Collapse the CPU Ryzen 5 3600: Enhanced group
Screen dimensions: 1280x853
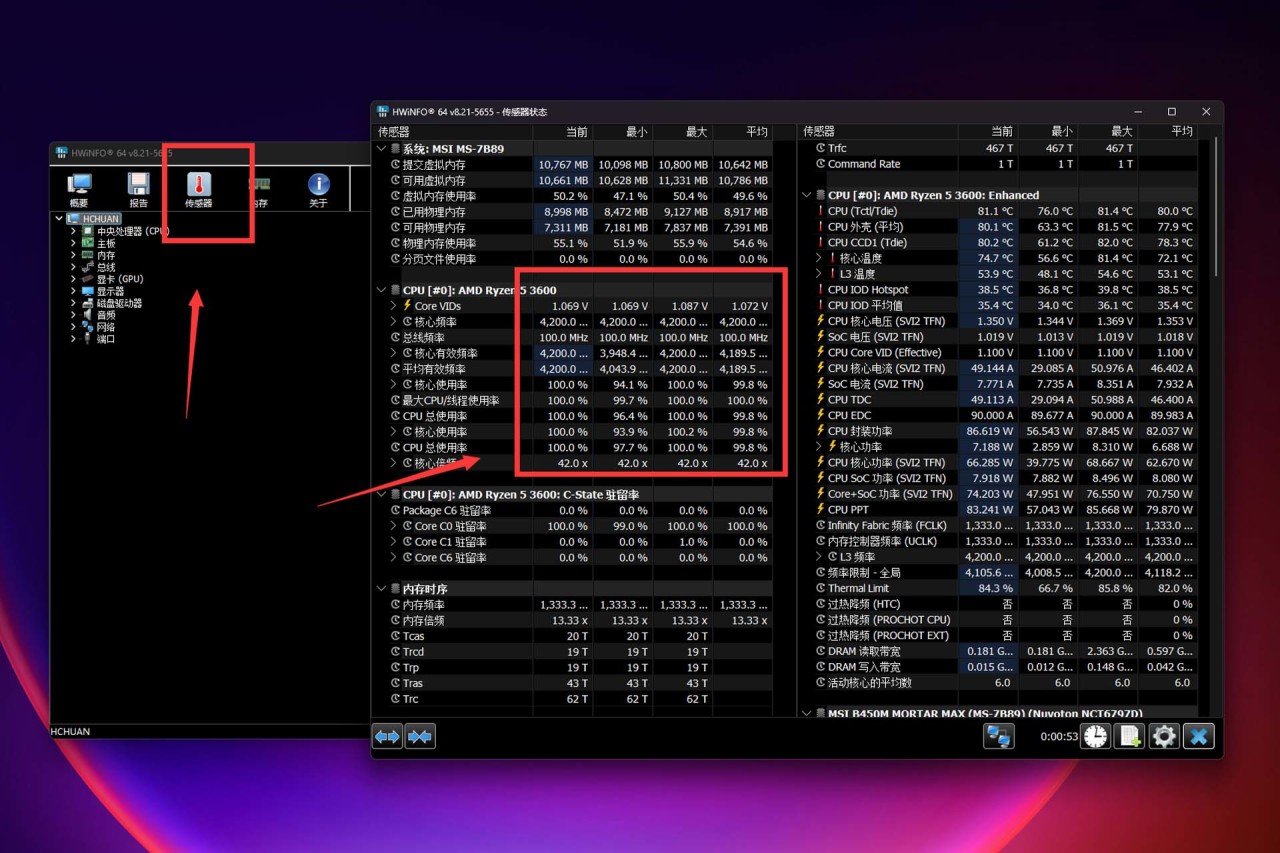pyautogui.click(x=807, y=195)
